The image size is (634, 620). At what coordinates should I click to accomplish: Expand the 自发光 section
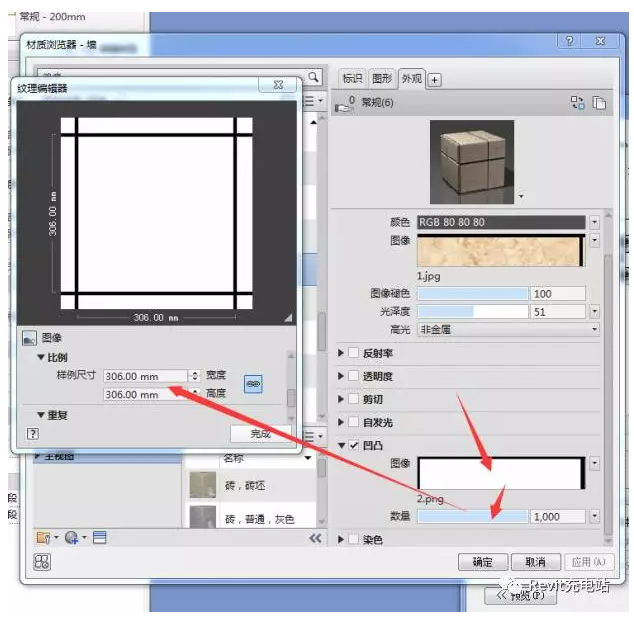[x=341, y=422]
